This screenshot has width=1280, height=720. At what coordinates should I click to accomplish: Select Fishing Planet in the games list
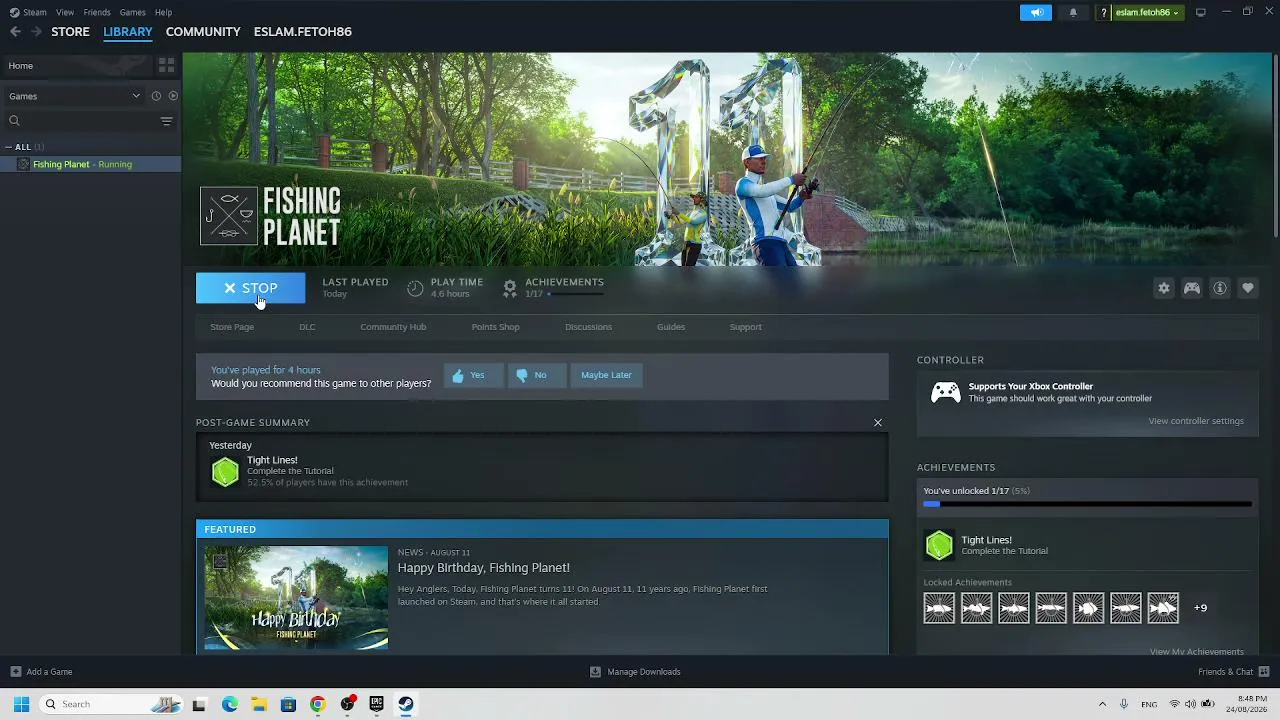(90, 164)
